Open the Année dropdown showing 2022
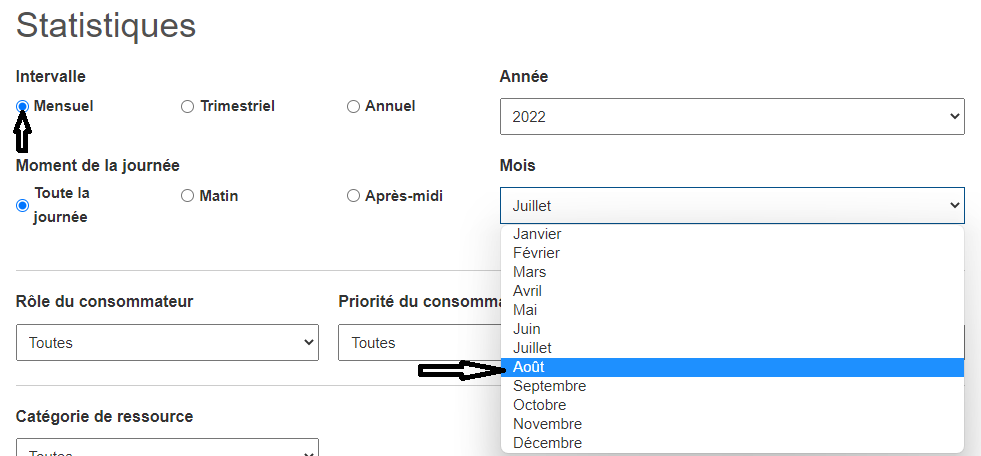The width and height of the screenshot is (981, 456). pos(732,116)
